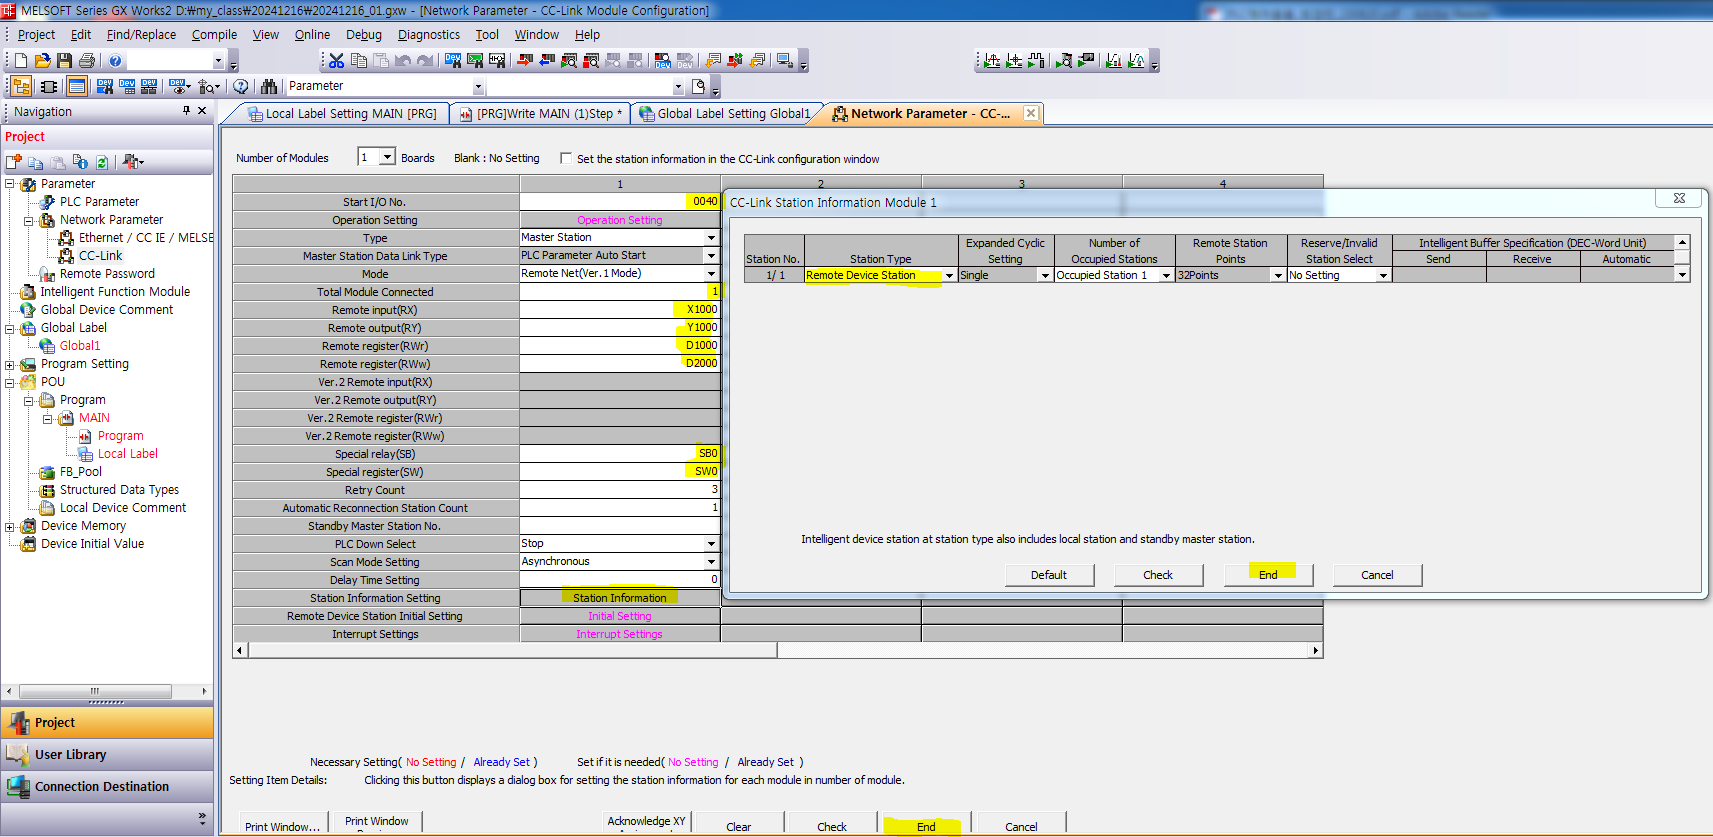Viewport: 1713px width, 837px height.
Task: Open the Diagnostics menu
Action: point(429,34)
